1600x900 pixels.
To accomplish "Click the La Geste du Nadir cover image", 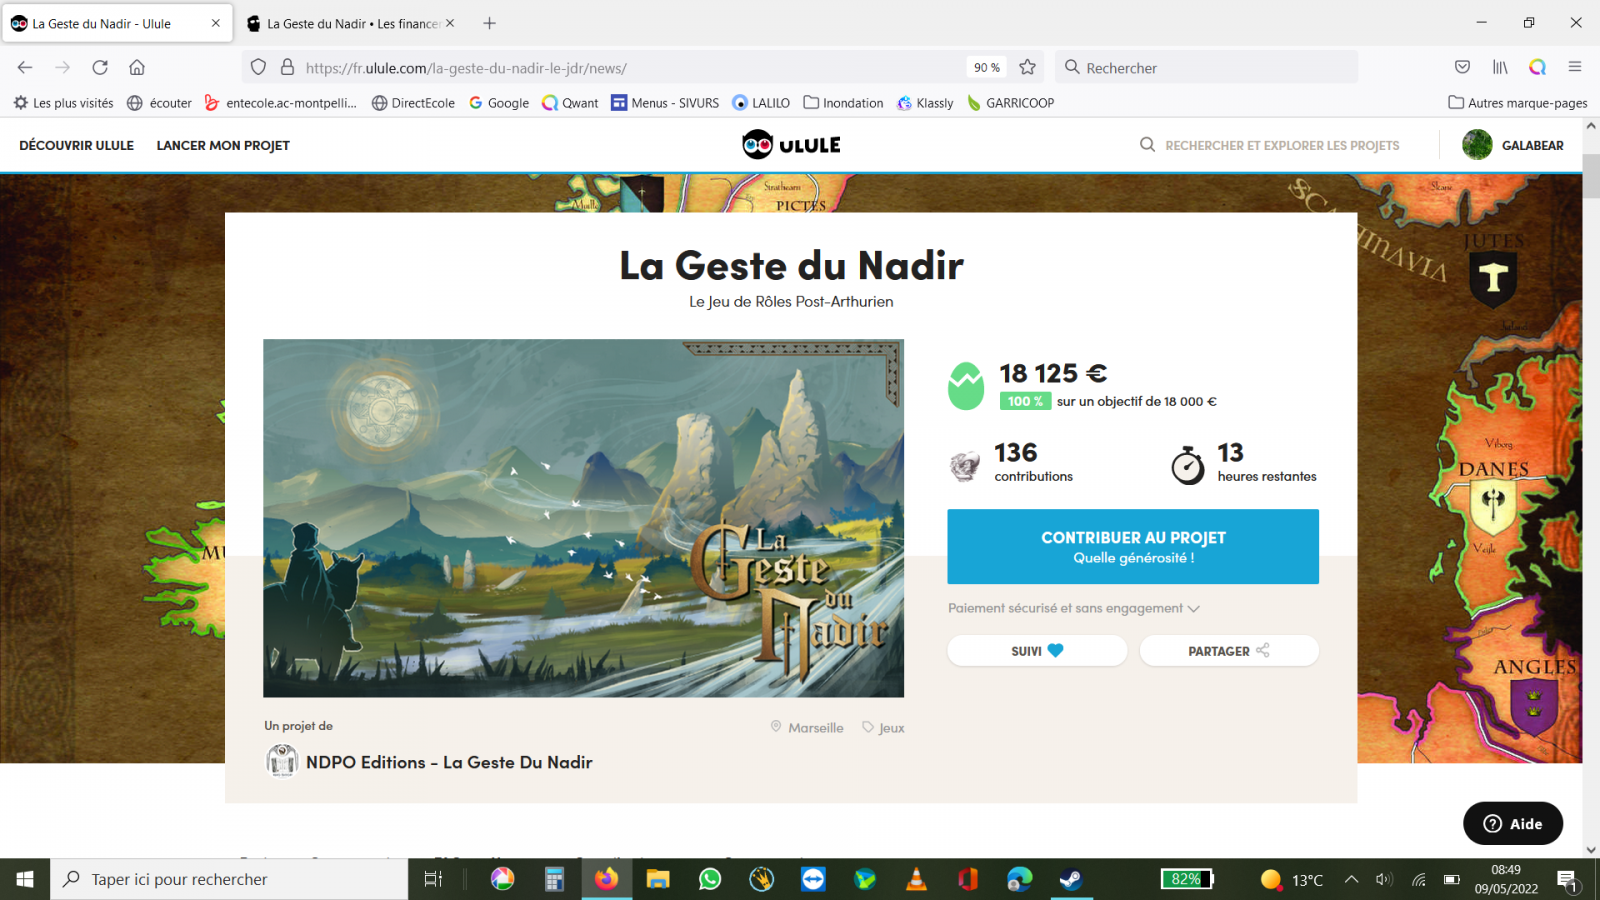I will (x=583, y=518).
